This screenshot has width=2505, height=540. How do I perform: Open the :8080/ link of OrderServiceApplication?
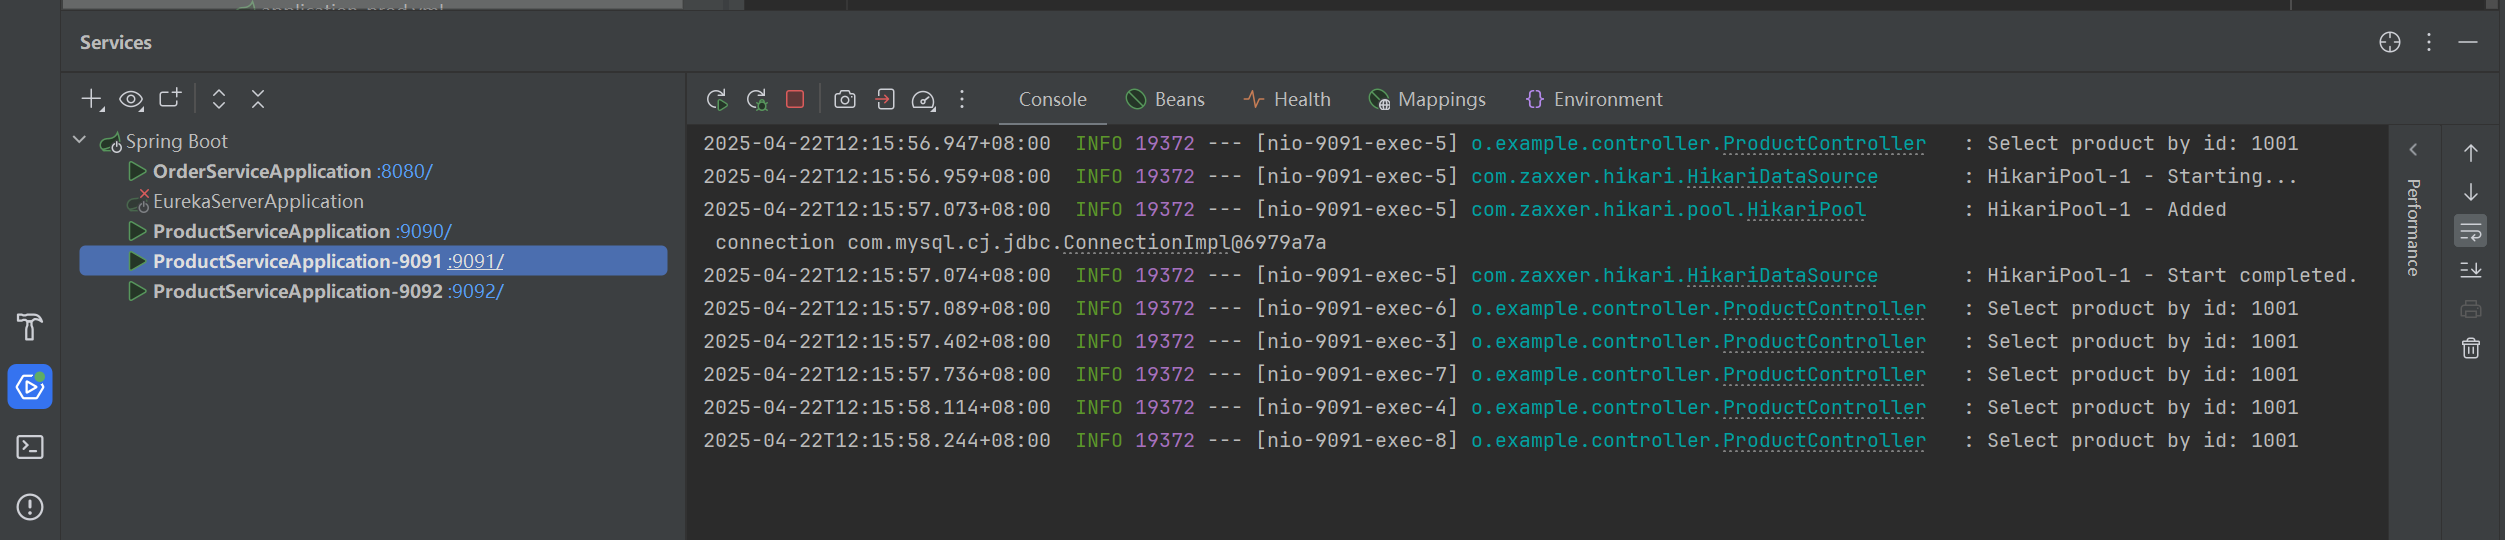[405, 171]
